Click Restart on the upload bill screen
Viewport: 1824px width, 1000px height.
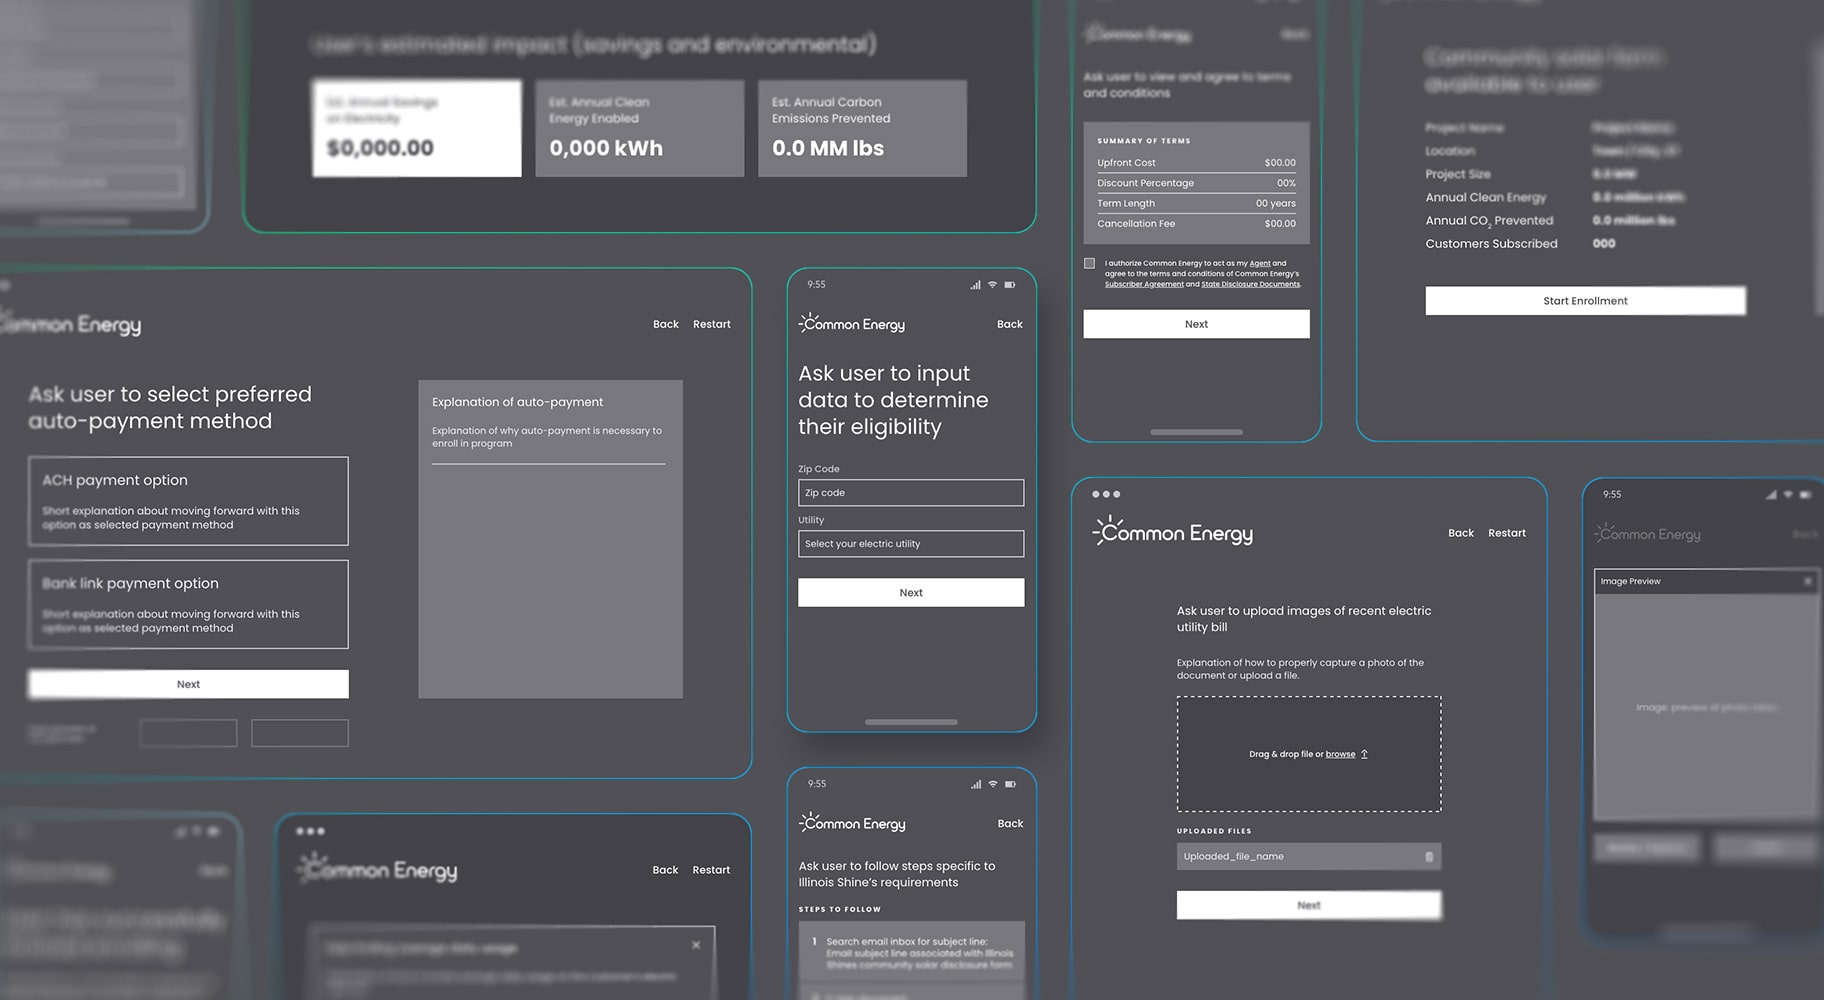point(1506,533)
